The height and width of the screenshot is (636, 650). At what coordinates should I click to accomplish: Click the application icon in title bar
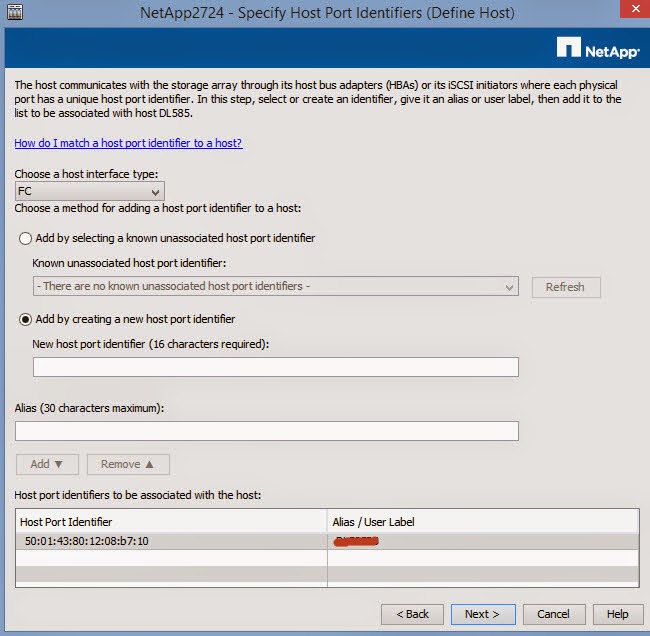15,12
